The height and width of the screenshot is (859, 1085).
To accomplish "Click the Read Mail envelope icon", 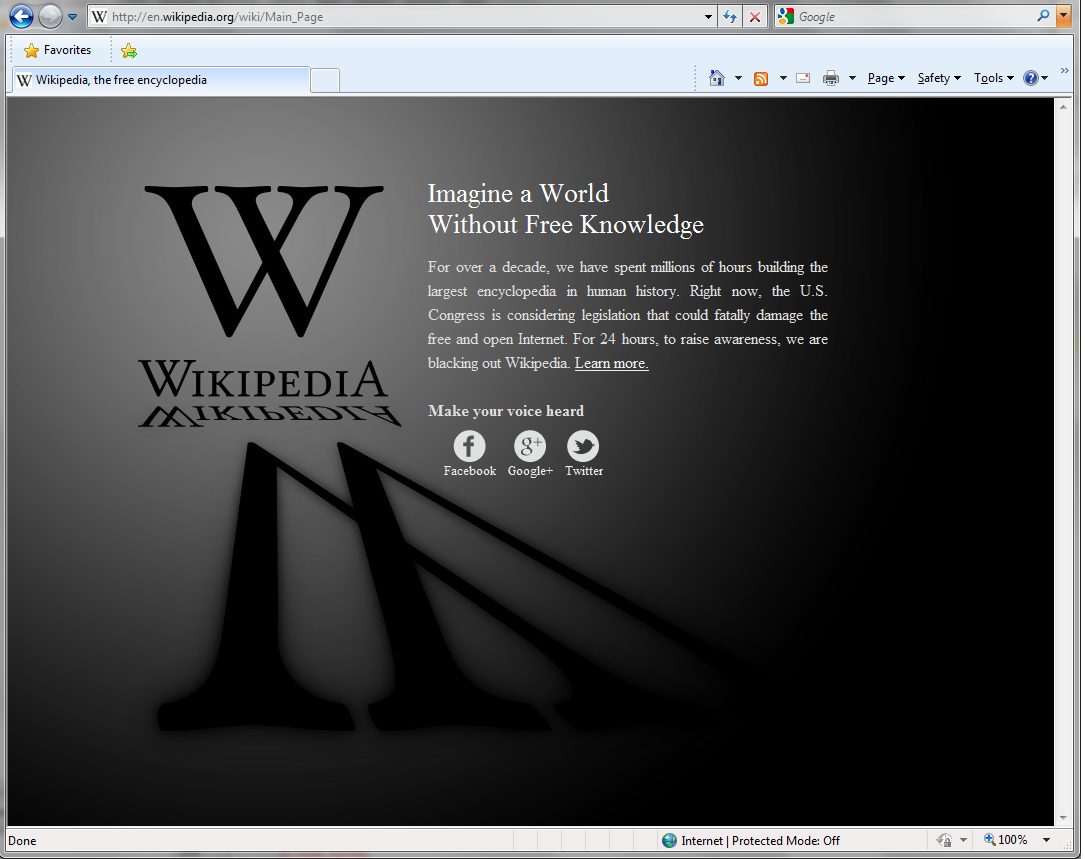I will click(x=803, y=78).
